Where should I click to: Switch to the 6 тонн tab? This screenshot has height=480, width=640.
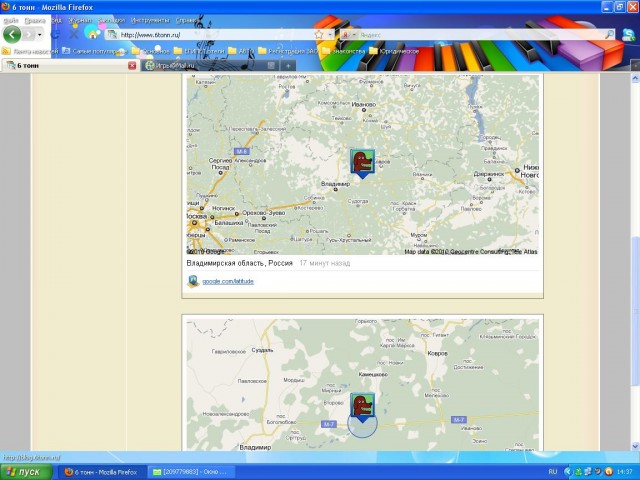tap(65, 65)
